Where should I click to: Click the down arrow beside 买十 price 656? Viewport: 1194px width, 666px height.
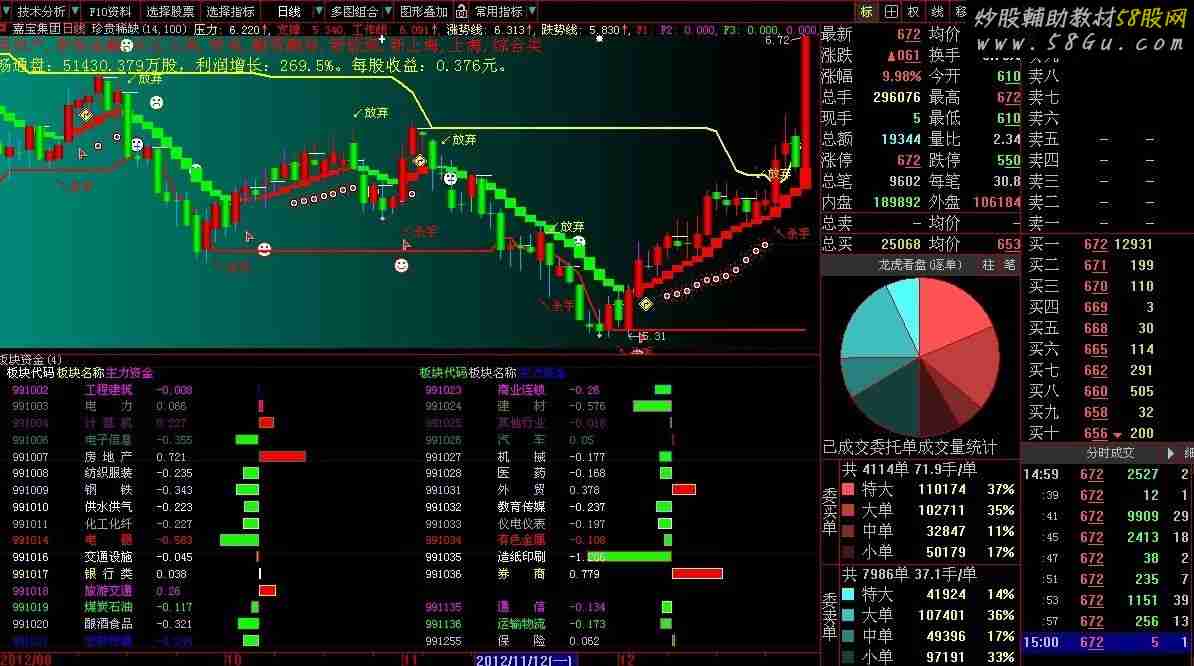pyautogui.click(x=1117, y=435)
